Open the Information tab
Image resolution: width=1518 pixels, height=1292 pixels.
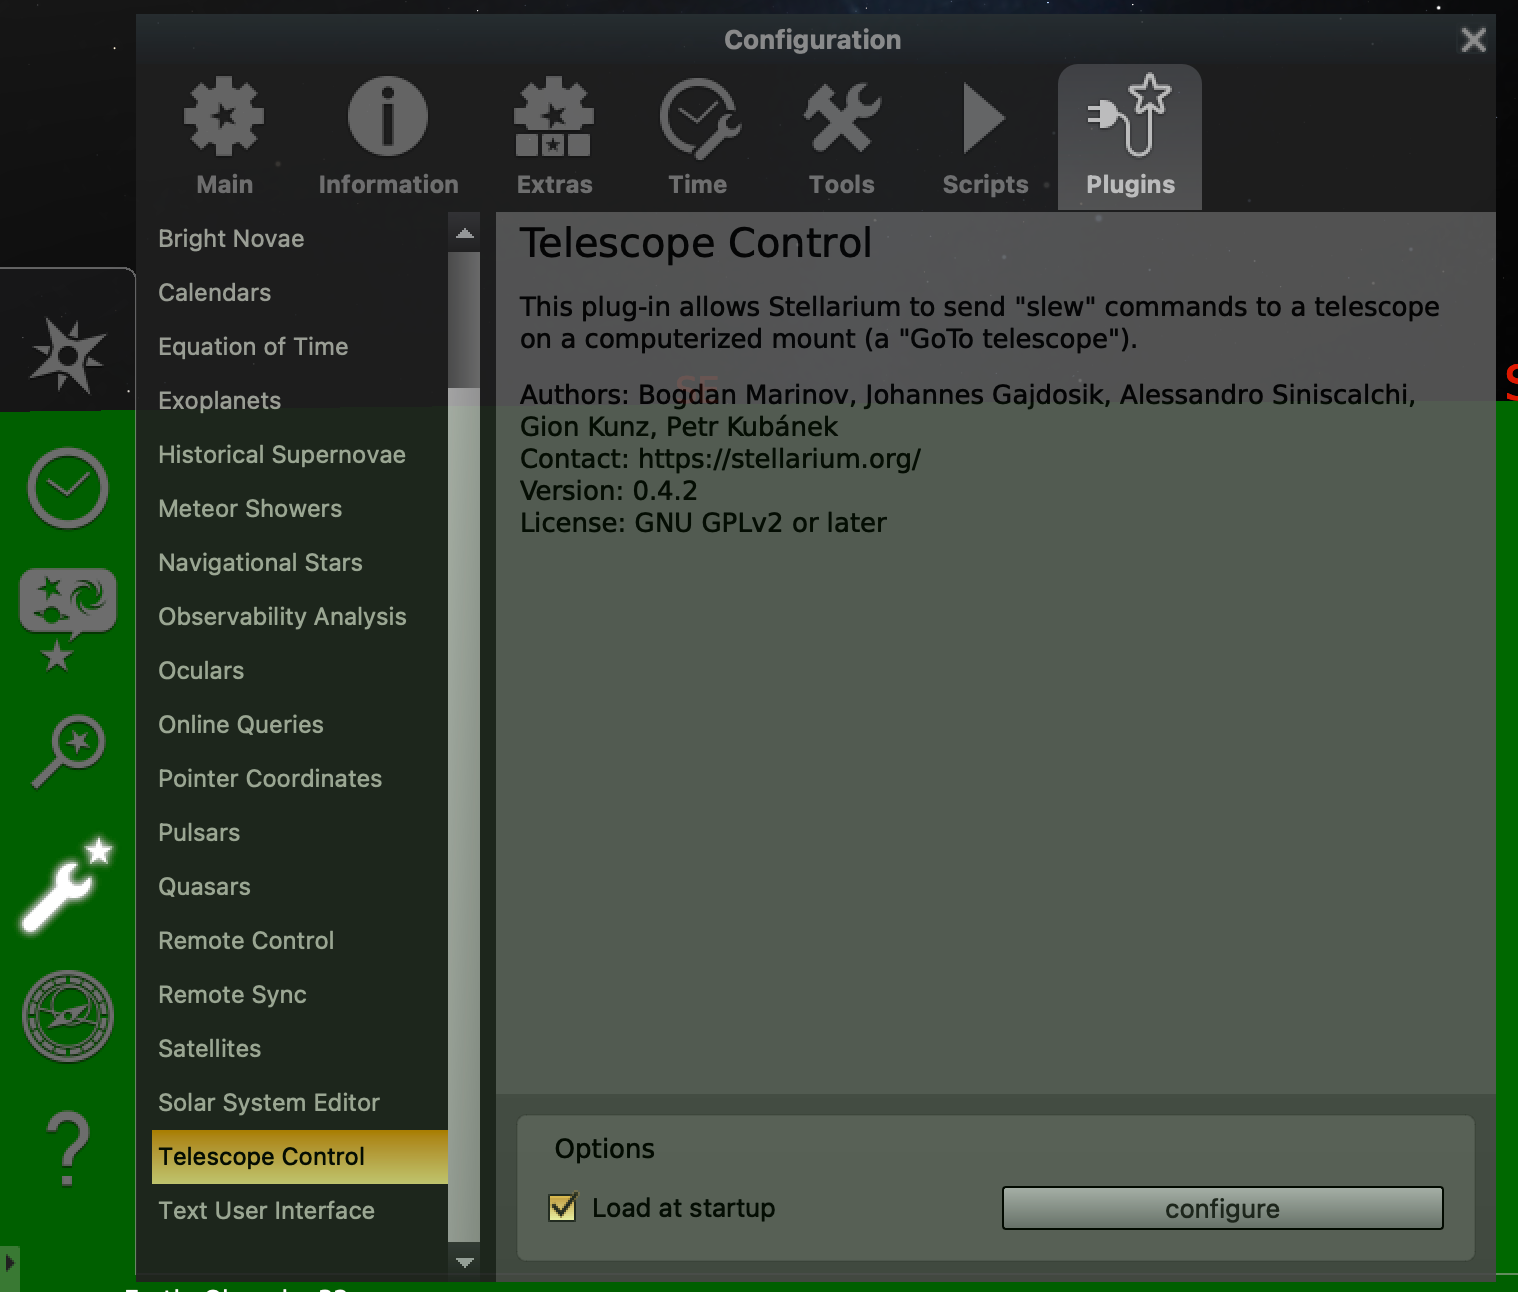pos(388,137)
